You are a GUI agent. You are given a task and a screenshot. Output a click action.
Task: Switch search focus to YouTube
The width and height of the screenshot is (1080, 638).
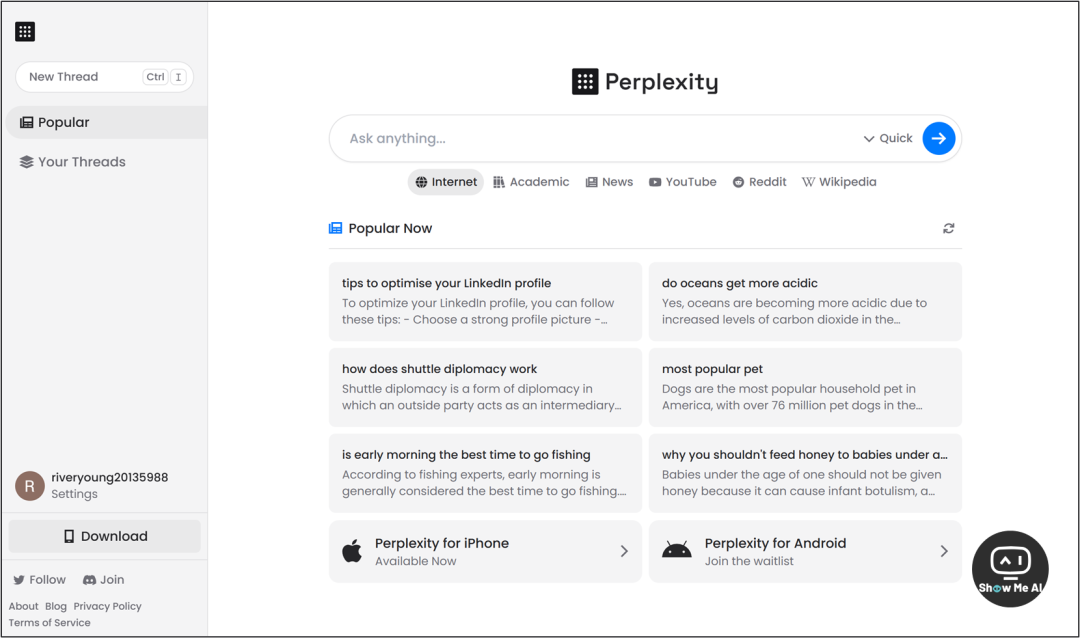click(x=683, y=182)
